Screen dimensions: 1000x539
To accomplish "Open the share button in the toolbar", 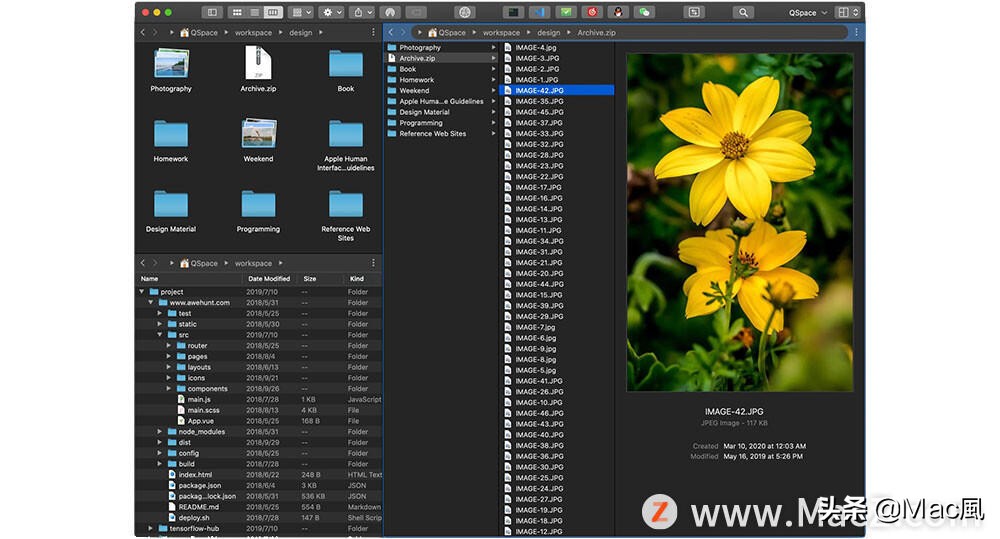I will (362, 12).
